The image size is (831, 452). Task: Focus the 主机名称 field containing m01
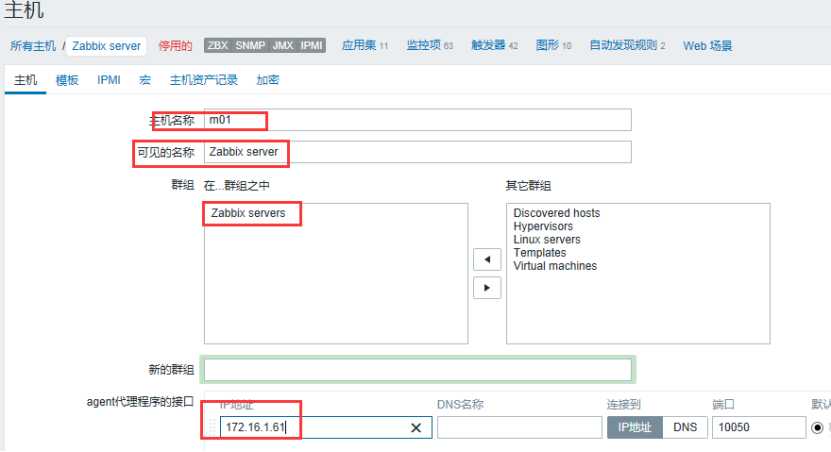coord(418,120)
